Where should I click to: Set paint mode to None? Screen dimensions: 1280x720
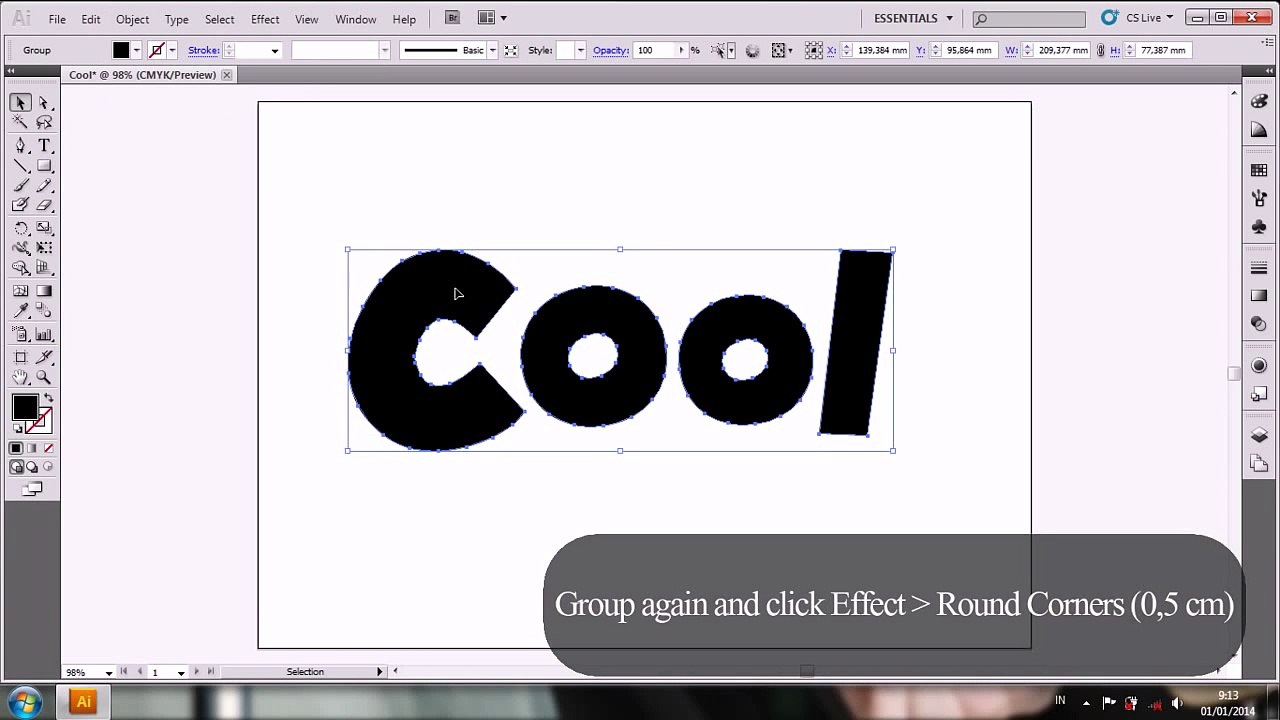pos(48,448)
